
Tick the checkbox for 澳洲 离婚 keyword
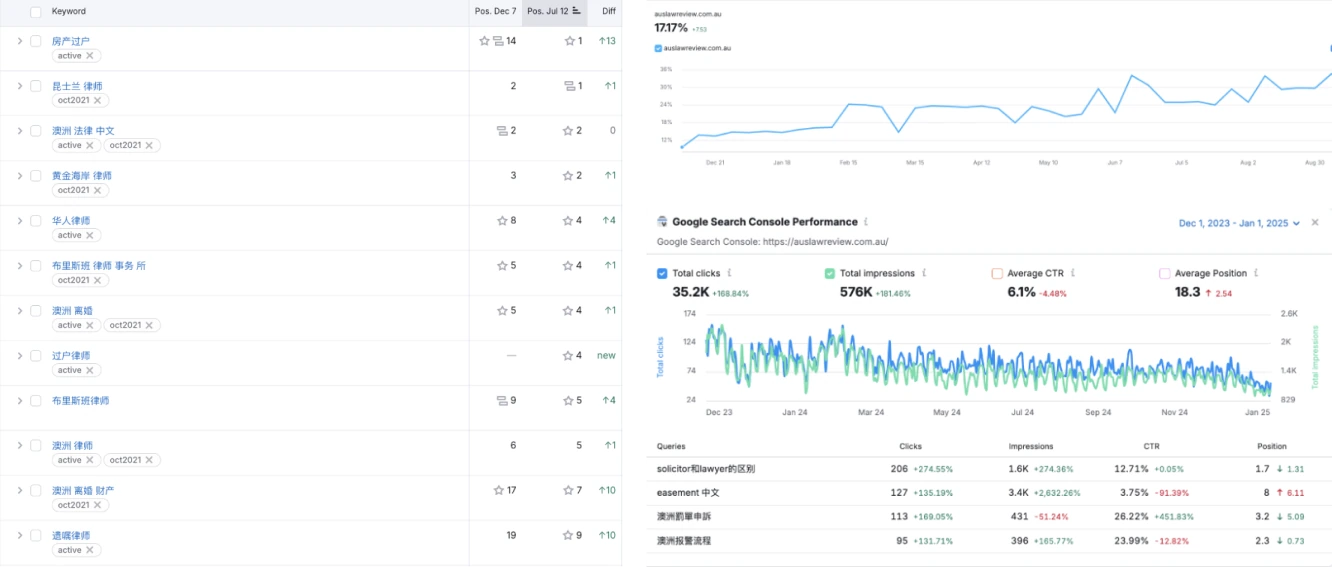pos(36,311)
